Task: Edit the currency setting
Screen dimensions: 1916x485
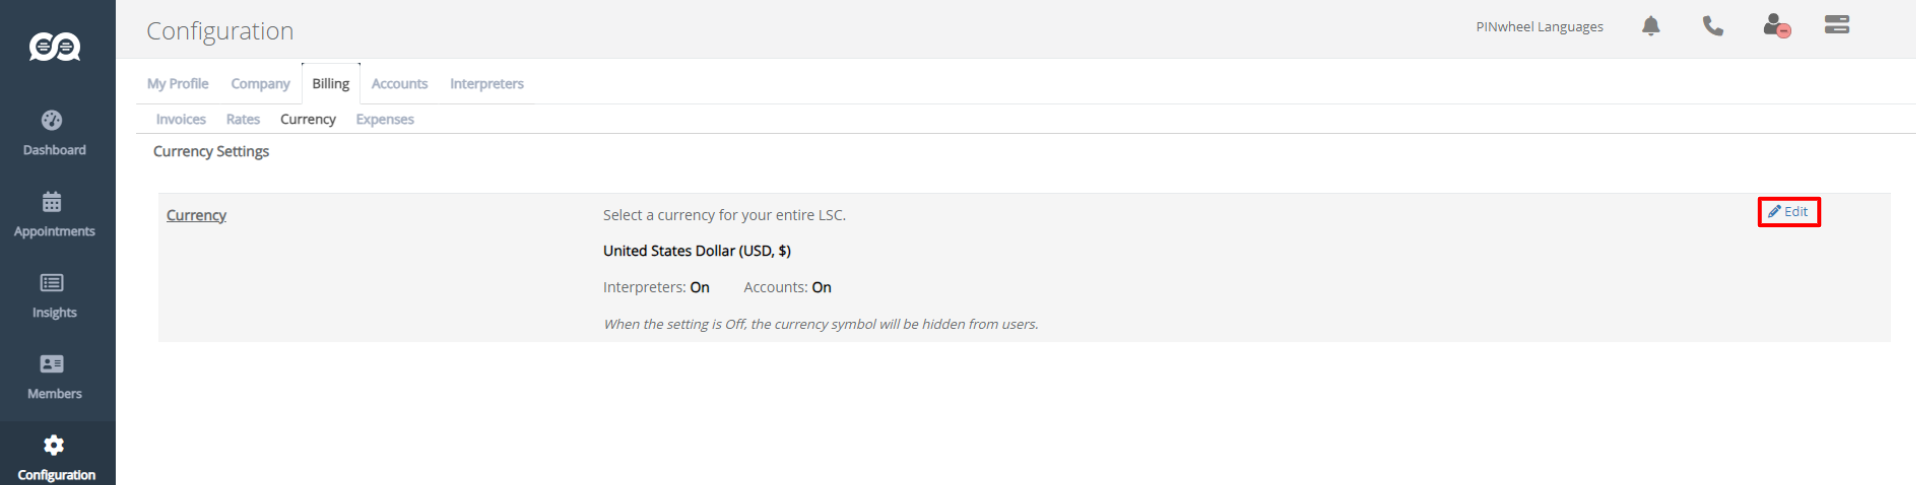Action: point(1789,212)
